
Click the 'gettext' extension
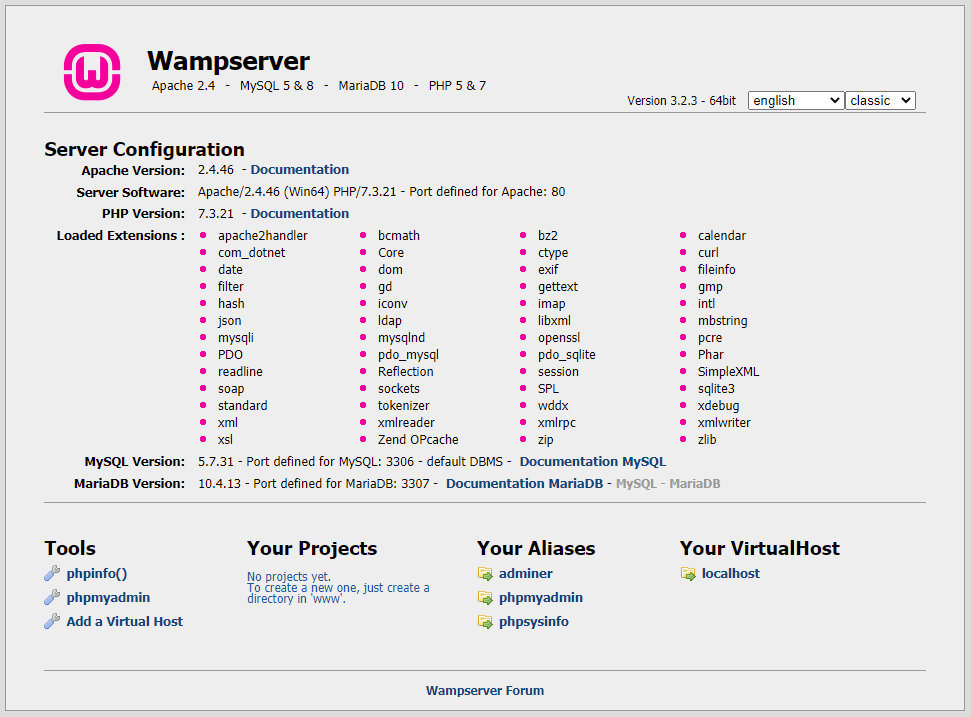558,287
